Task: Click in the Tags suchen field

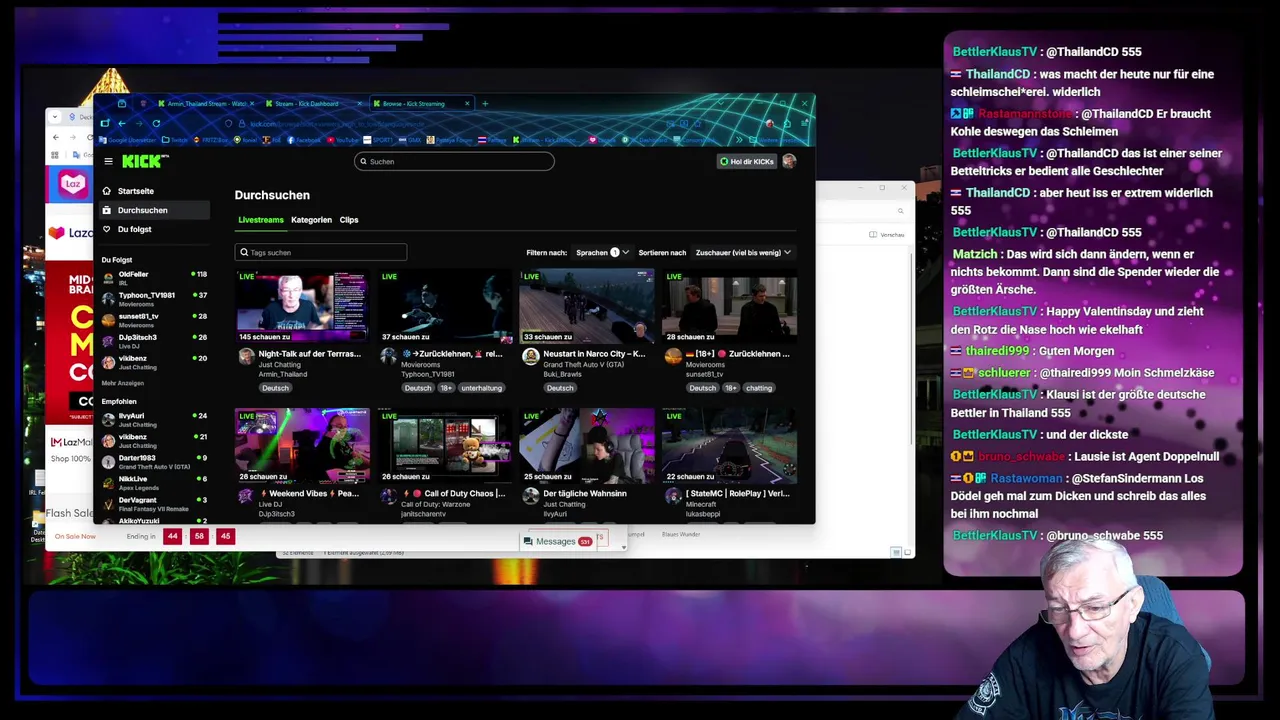Action: [x=321, y=253]
